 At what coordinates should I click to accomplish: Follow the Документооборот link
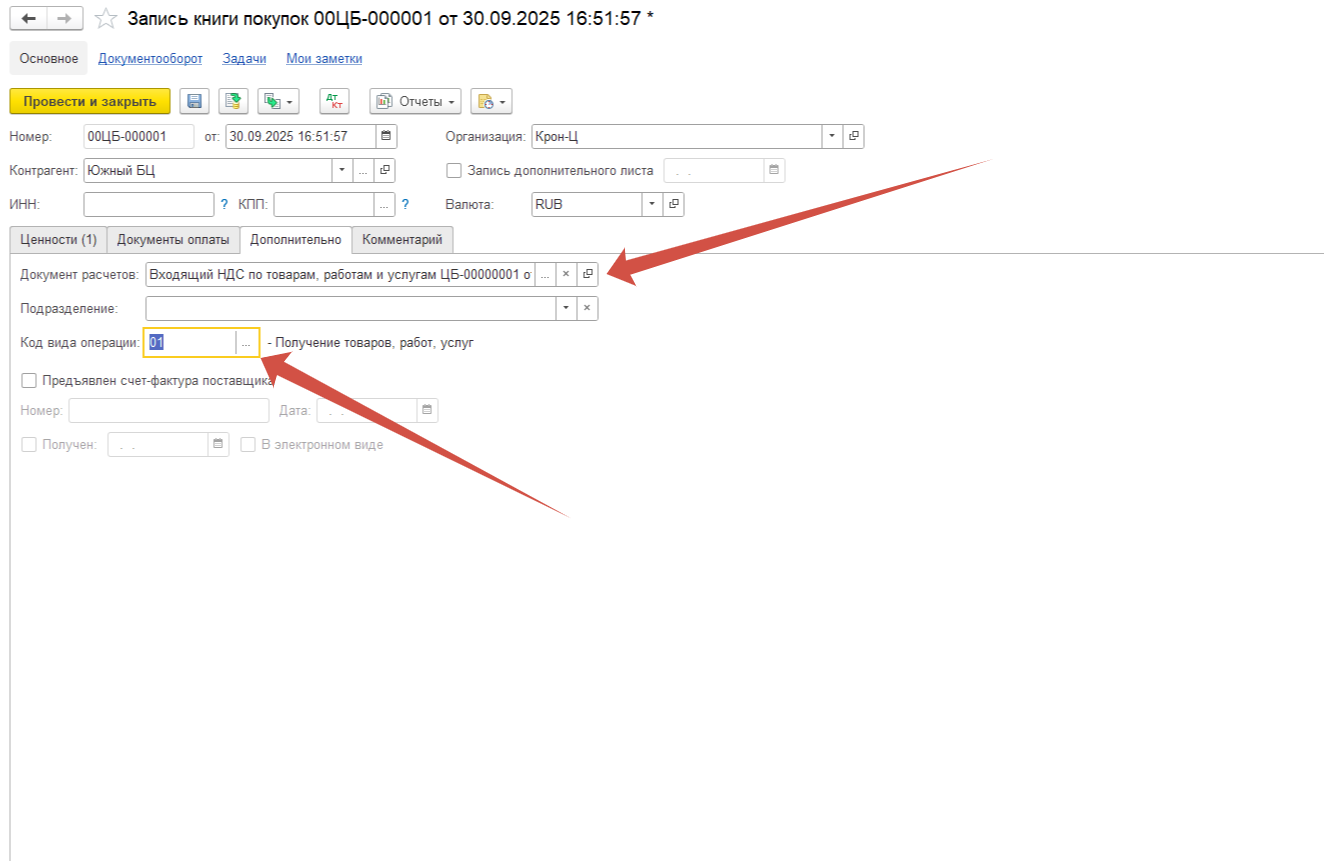150,58
